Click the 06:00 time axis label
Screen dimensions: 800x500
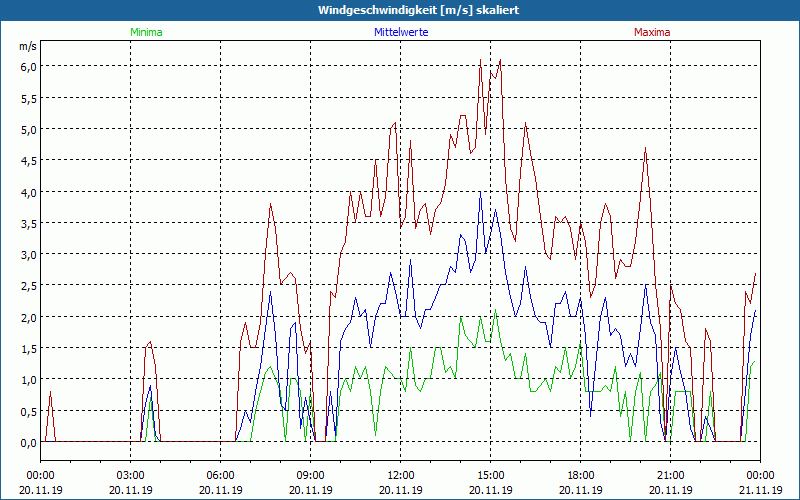point(221,475)
